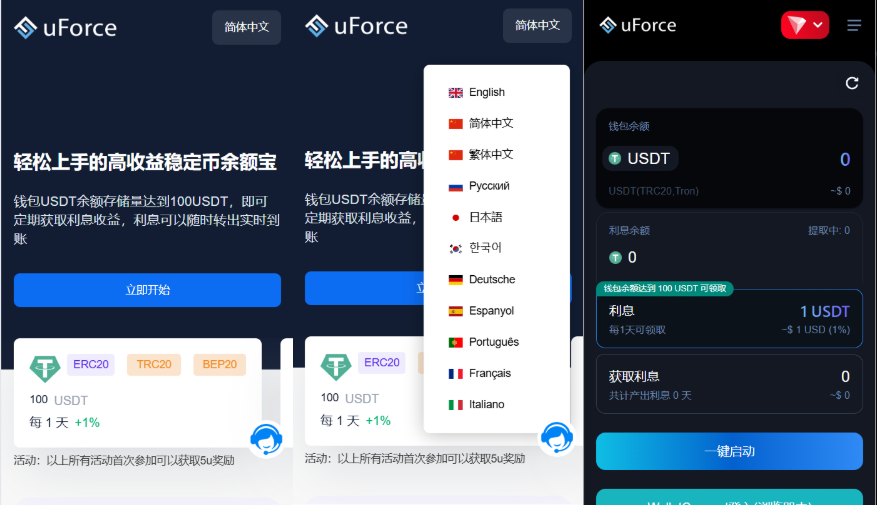The height and width of the screenshot is (505, 877).
Task: Open customer support headset icon in left panel
Action: click(x=266, y=439)
